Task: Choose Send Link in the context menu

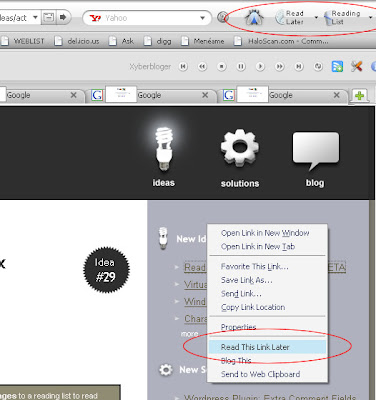Action: tap(241, 294)
